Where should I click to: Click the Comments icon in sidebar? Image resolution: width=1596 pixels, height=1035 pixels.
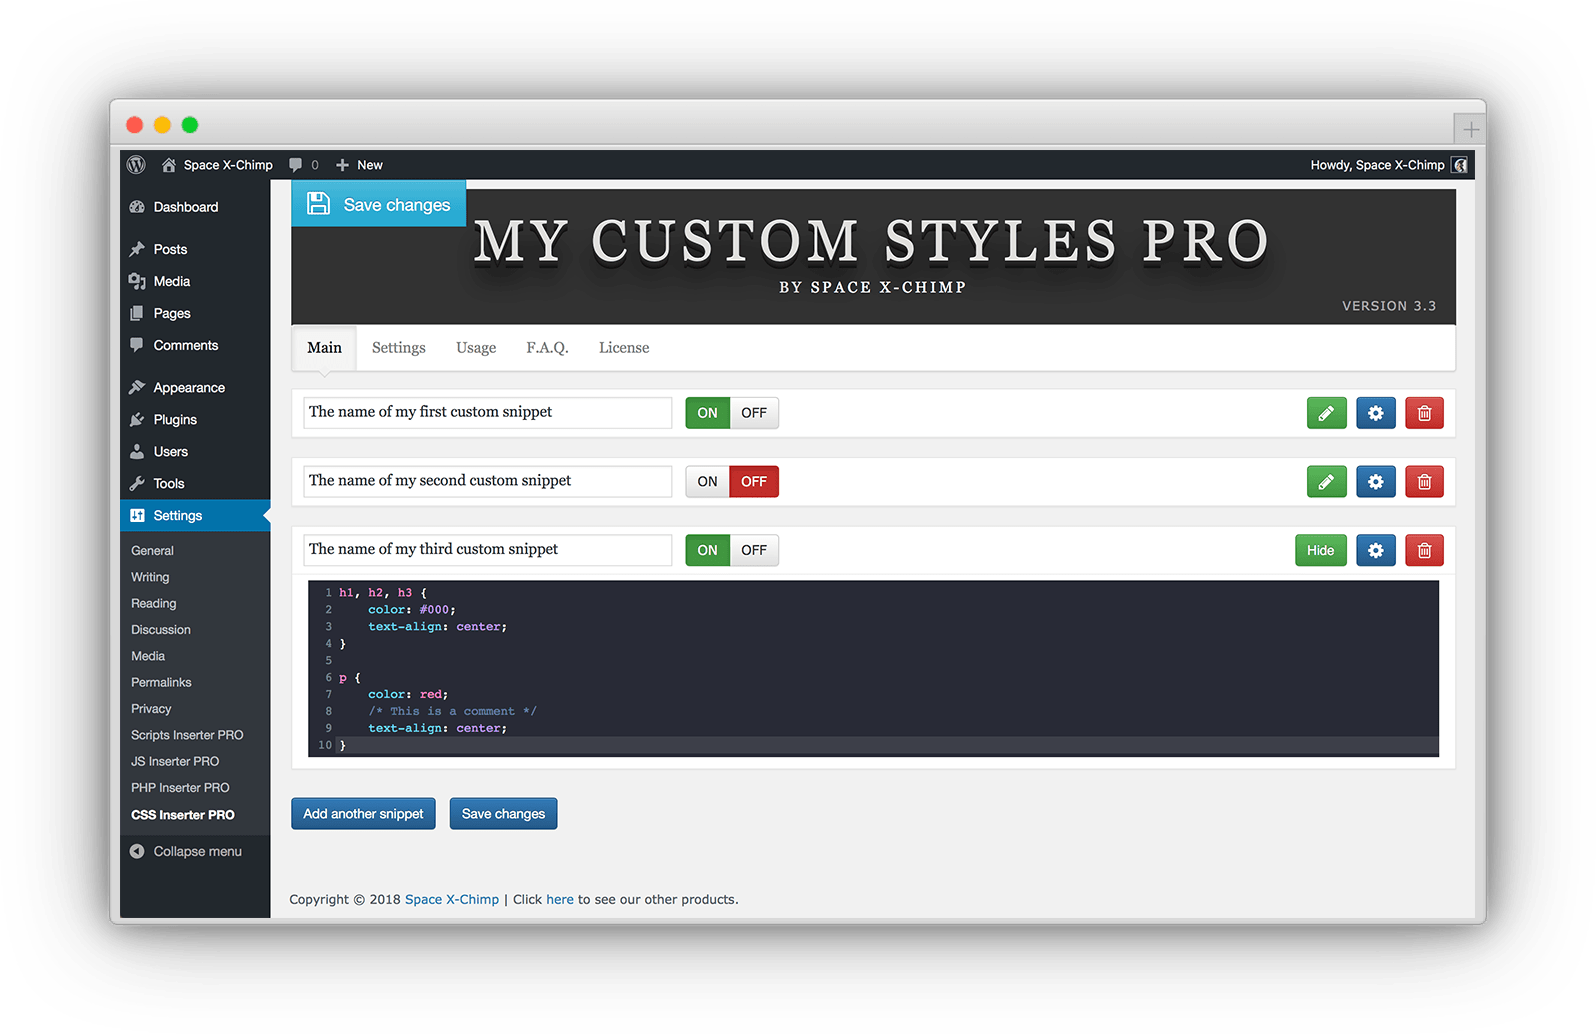coord(137,345)
